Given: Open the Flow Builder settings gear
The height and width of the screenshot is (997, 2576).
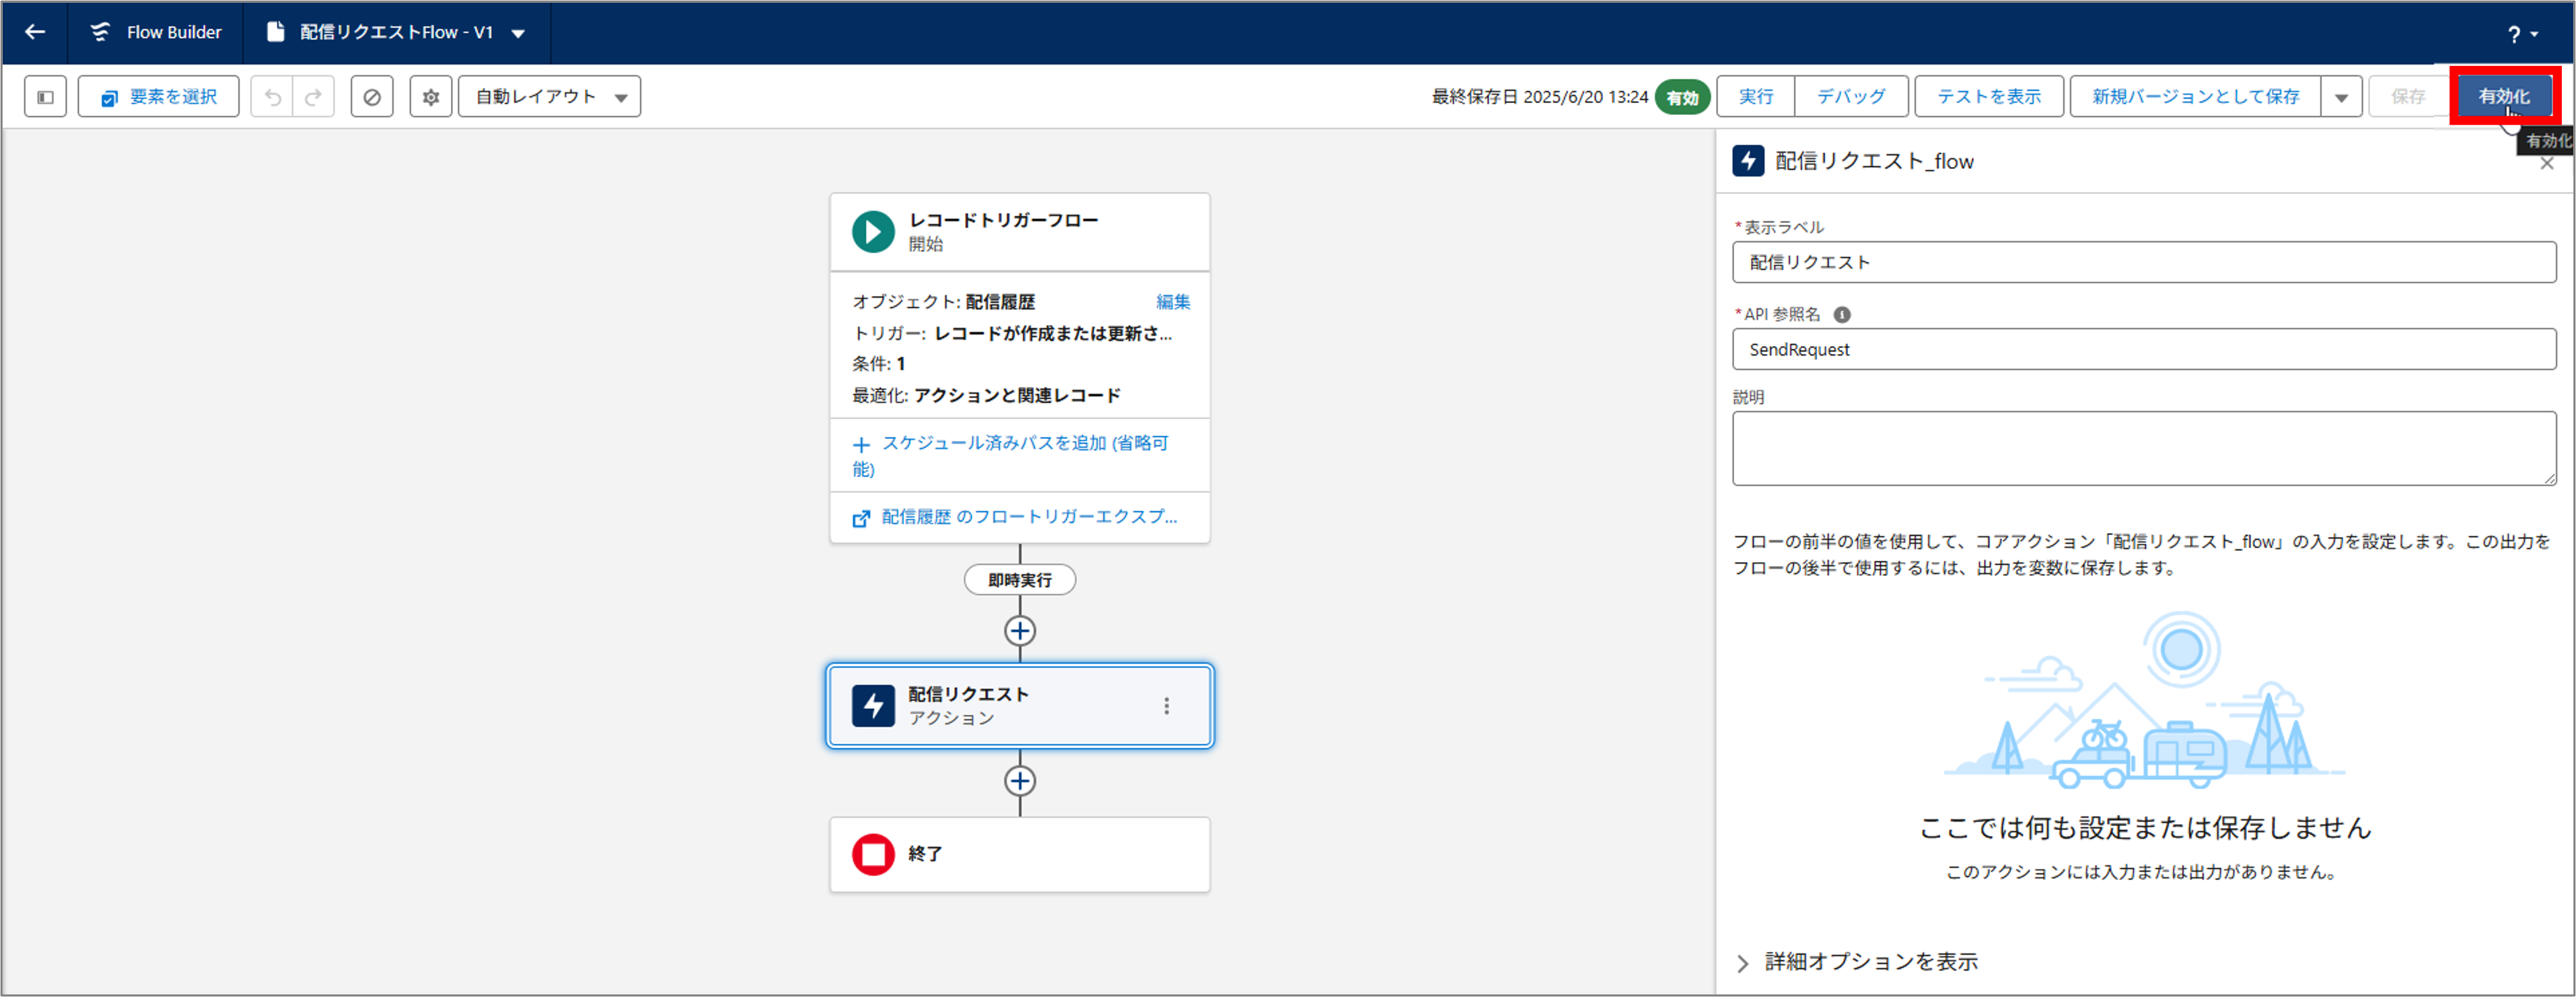Looking at the screenshot, I should (430, 96).
